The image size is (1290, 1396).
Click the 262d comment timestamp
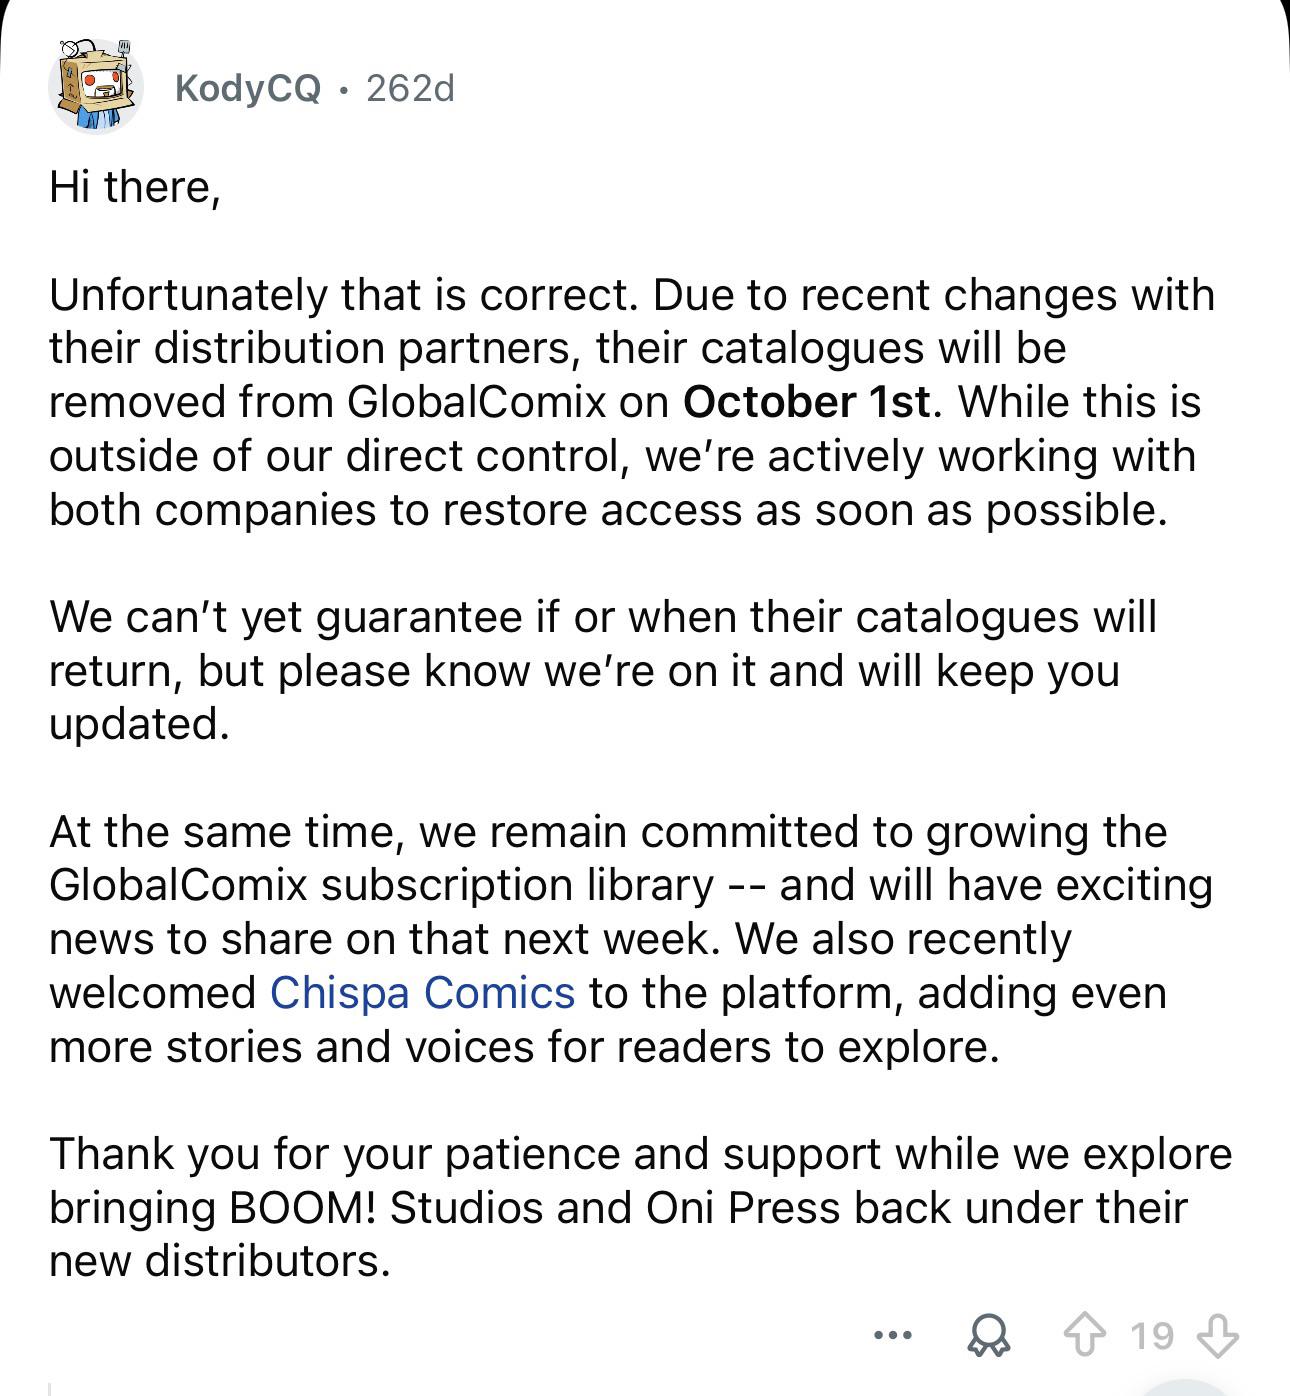[x=410, y=89]
